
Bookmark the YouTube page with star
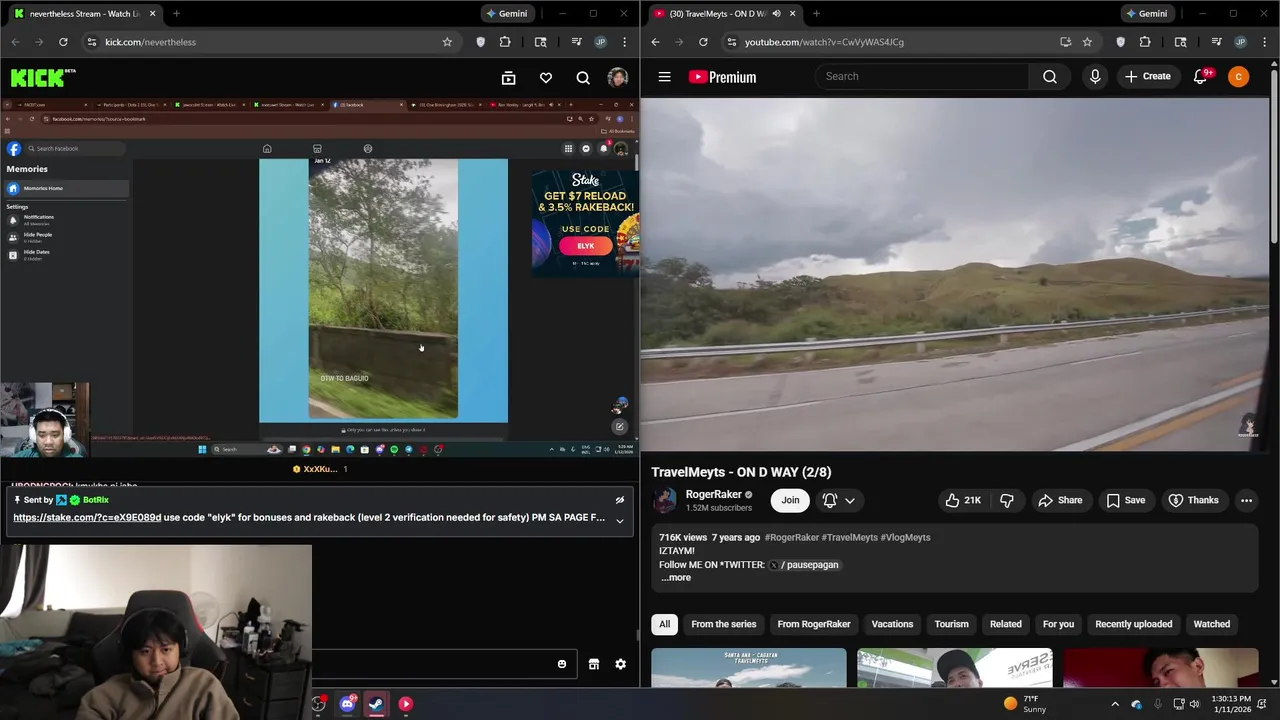pos(1087,42)
